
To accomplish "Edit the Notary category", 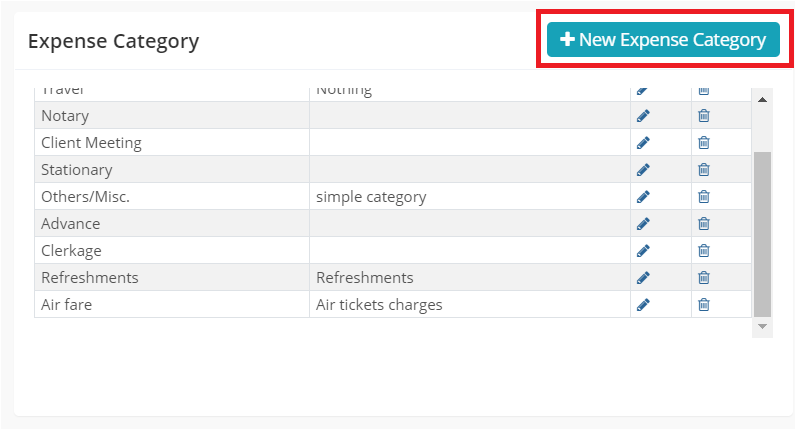I will point(643,116).
